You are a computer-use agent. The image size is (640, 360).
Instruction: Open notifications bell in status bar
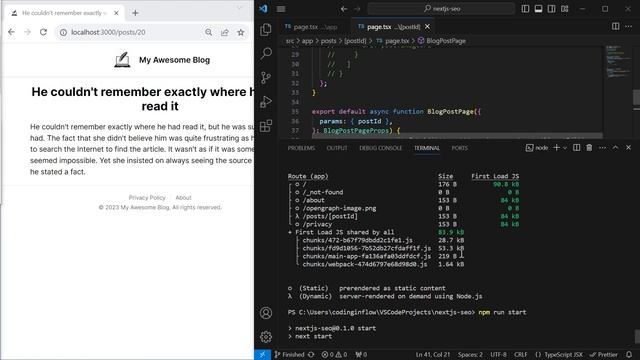(629, 355)
